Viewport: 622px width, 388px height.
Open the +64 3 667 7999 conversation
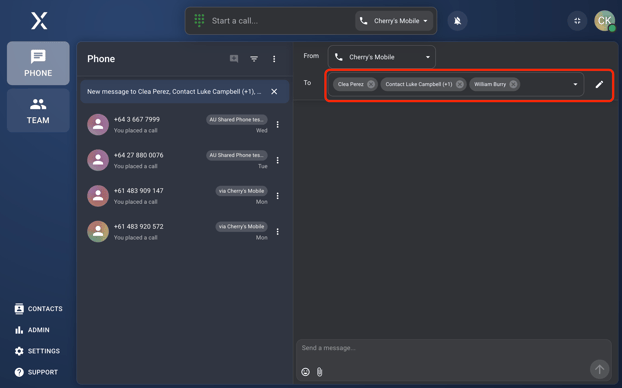(x=185, y=125)
